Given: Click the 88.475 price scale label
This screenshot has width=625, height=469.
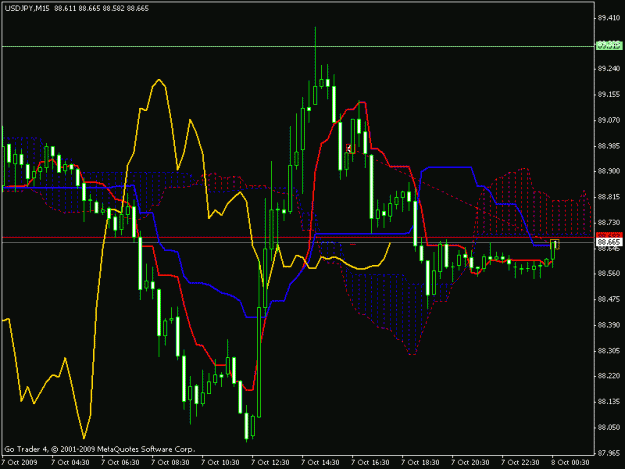Looking at the screenshot, I should pos(609,299).
